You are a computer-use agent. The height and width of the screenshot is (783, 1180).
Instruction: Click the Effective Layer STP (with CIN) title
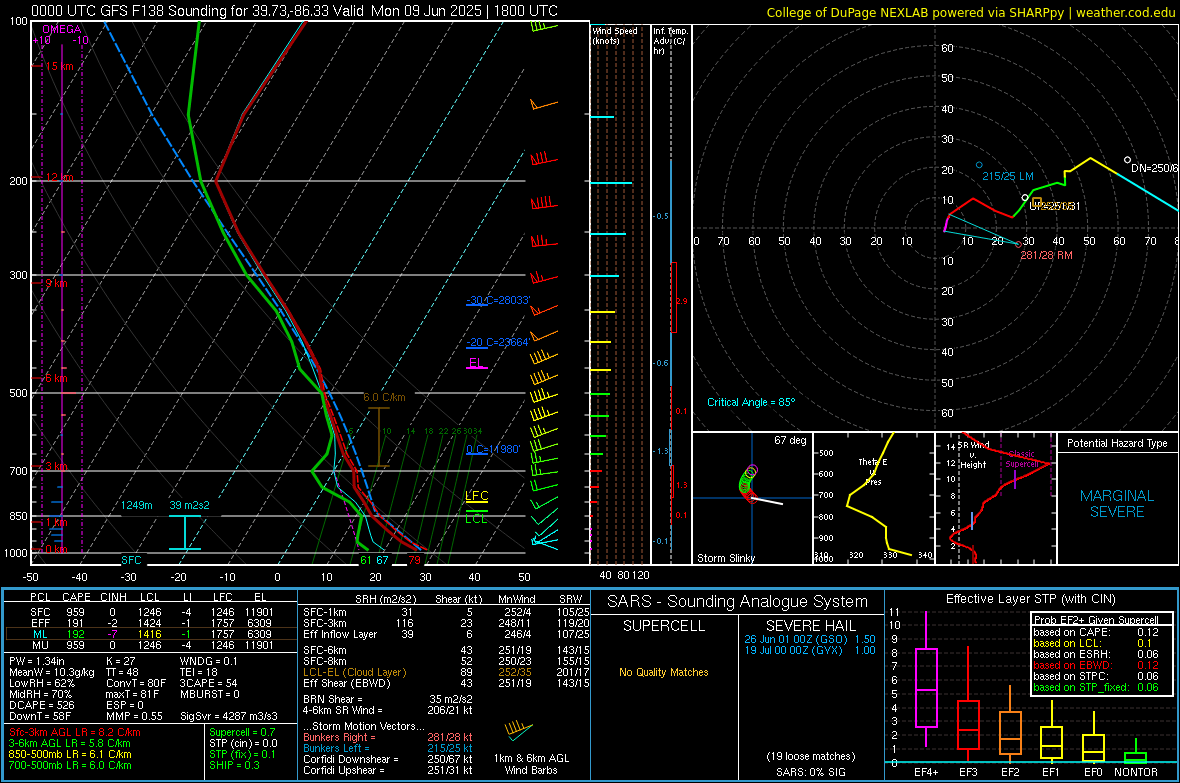pos(1030,599)
